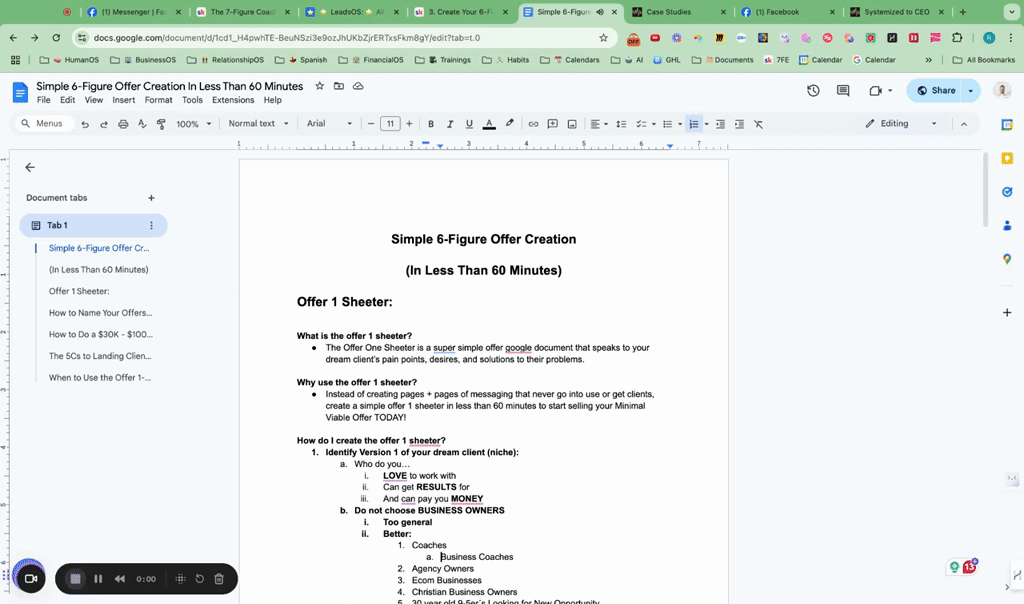Open Tasks in the side panel
This screenshot has width=1024, height=604.
[x=1007, y=191]
